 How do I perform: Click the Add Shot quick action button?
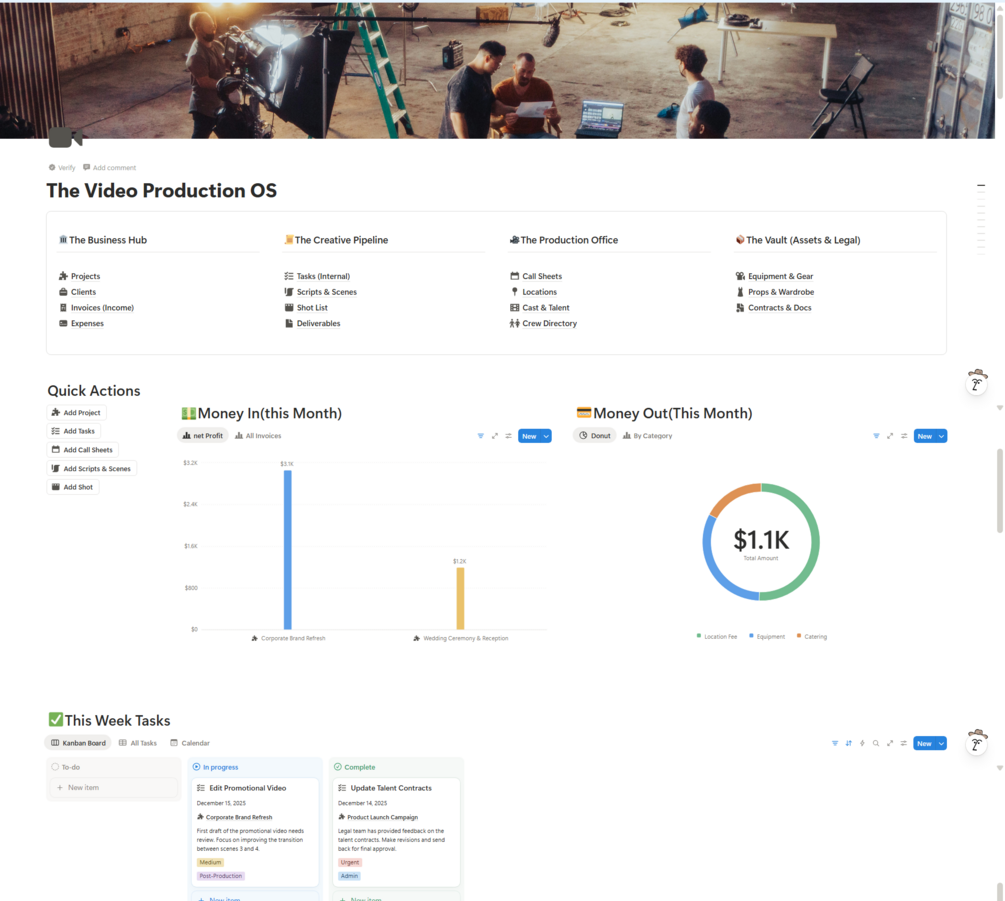point(72,487)
